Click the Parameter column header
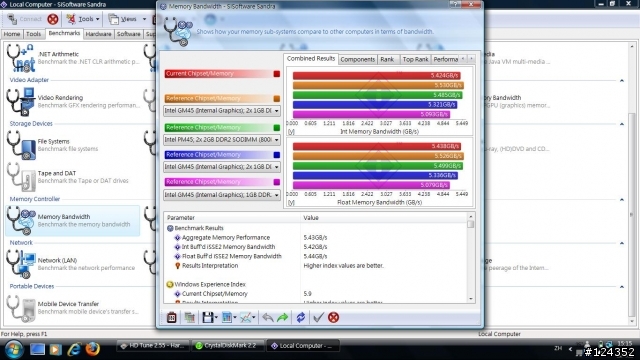The image size is (640, 360). coord(232,218)
